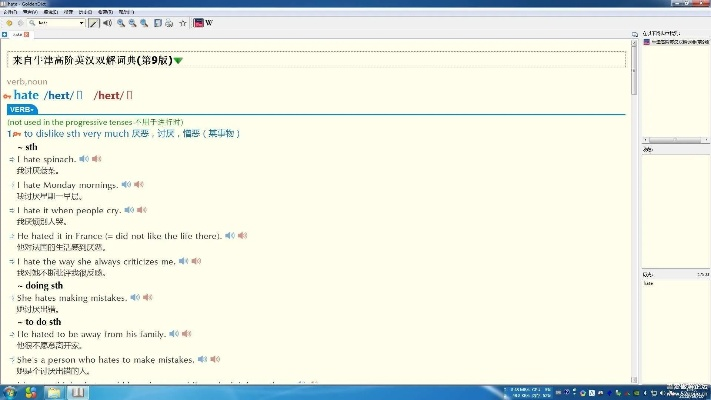Play red audio for hates to make mistakes
This screenshot has width=711, height=400.
[215, 359]
